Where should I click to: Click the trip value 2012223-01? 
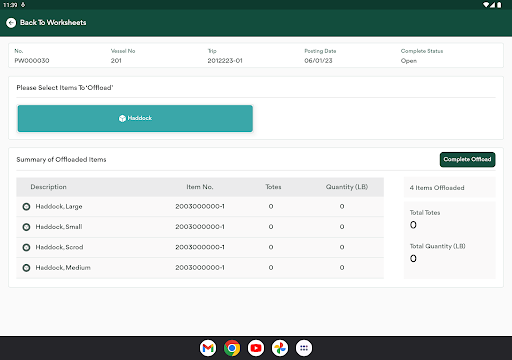coord(225,61)
